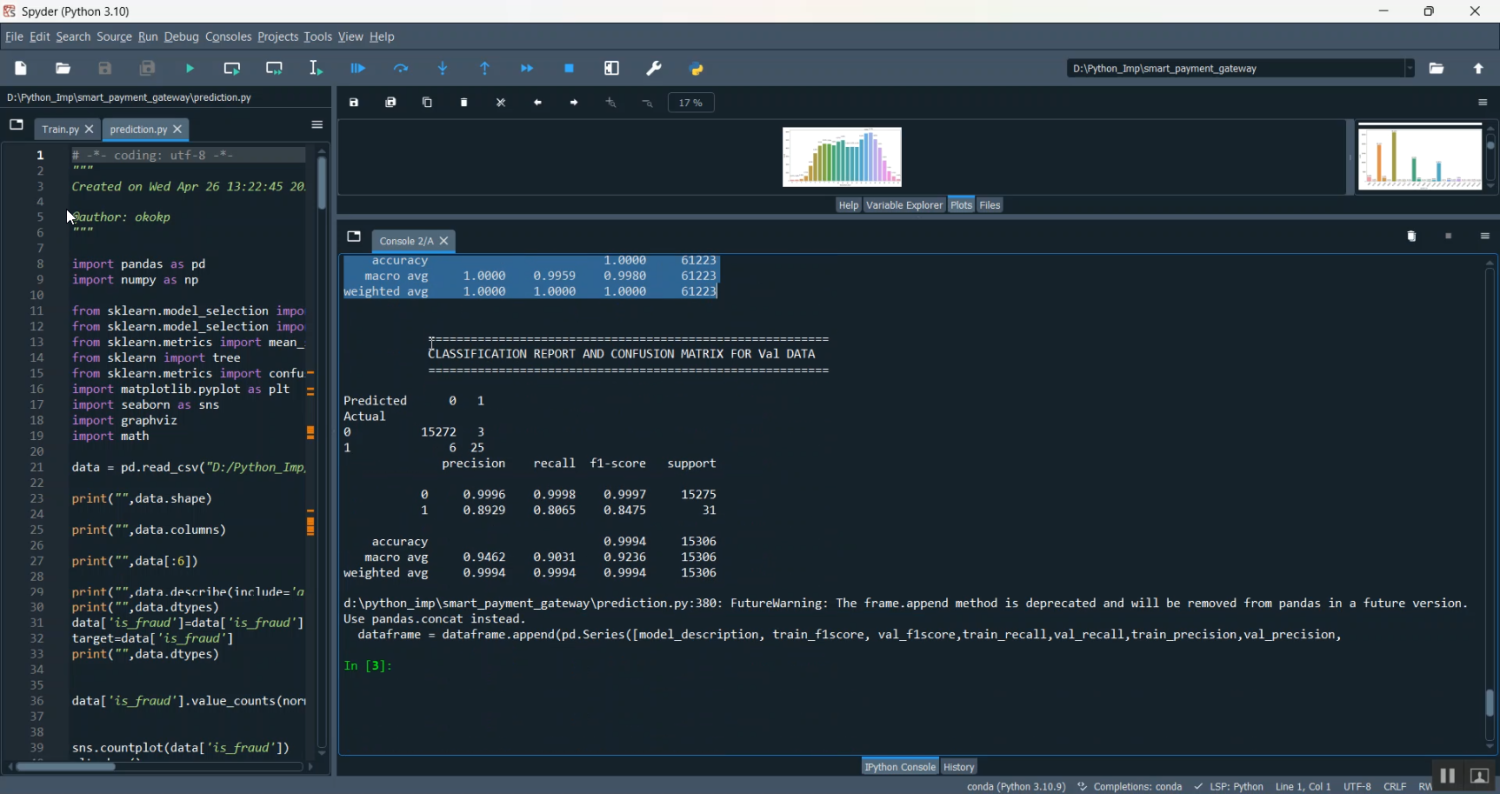This screenshot has width=1500, height=794.
Task: Click the Run file play icon
Action: [x=190, y=68]
